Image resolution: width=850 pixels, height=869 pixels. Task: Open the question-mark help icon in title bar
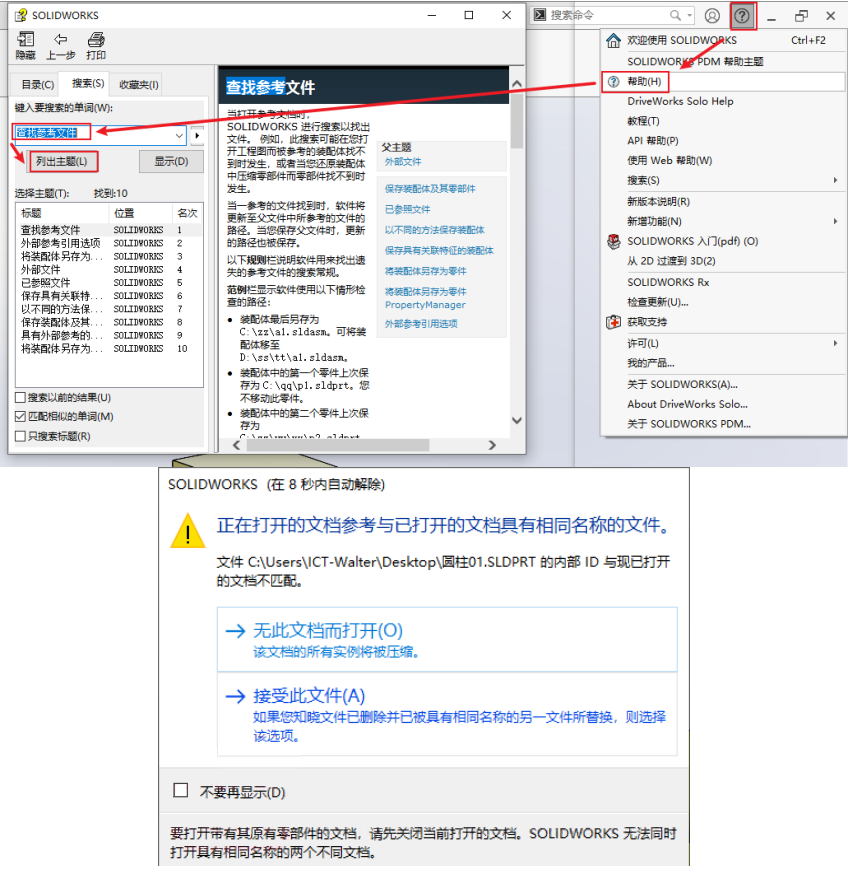(742, 16)
